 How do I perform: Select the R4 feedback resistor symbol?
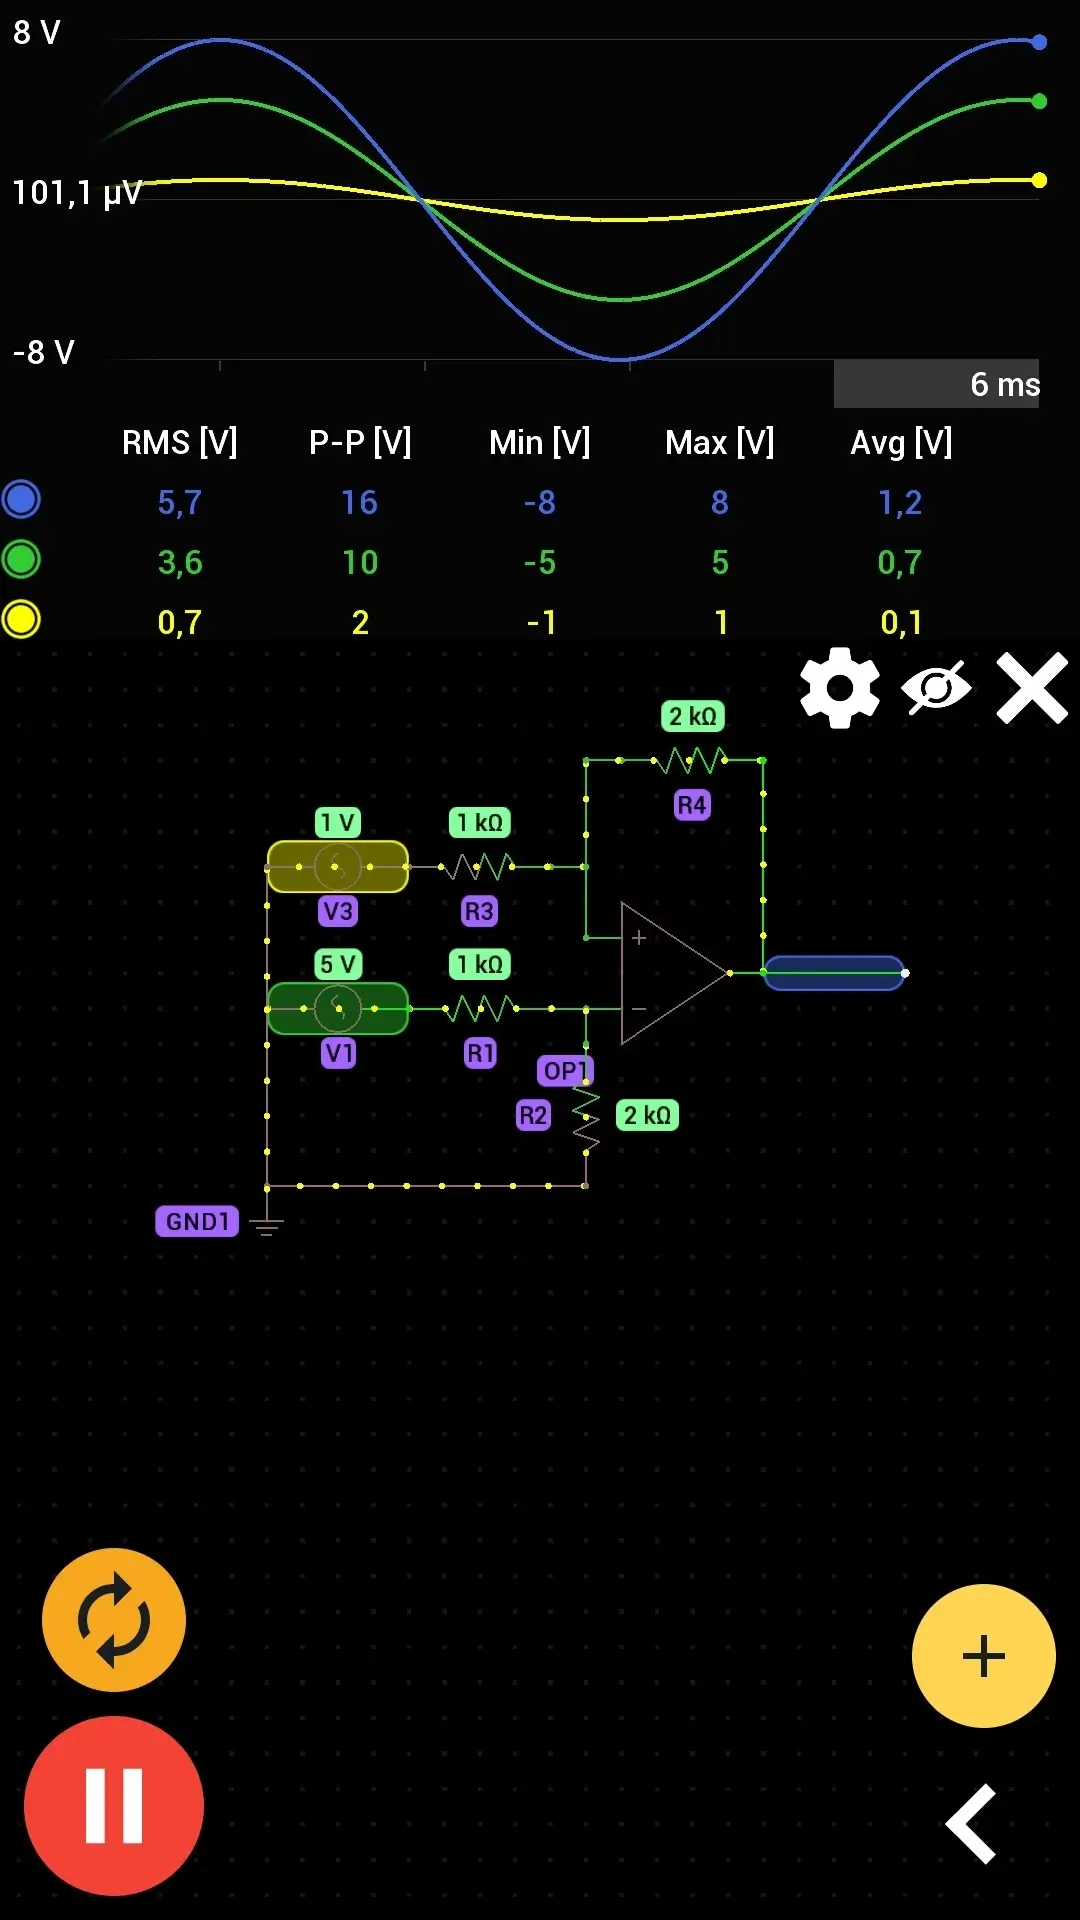pos(690,762)
